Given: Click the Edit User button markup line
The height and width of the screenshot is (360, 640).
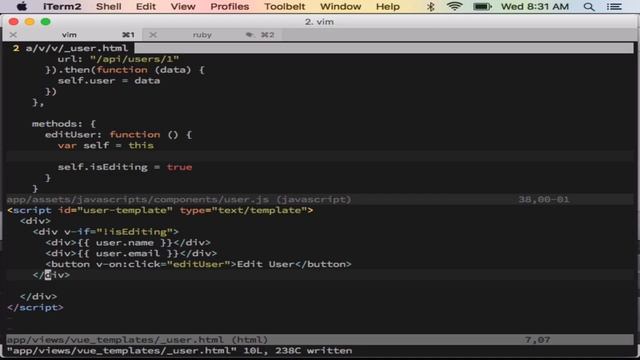Looking at the screenshot, I should point(198,264).
